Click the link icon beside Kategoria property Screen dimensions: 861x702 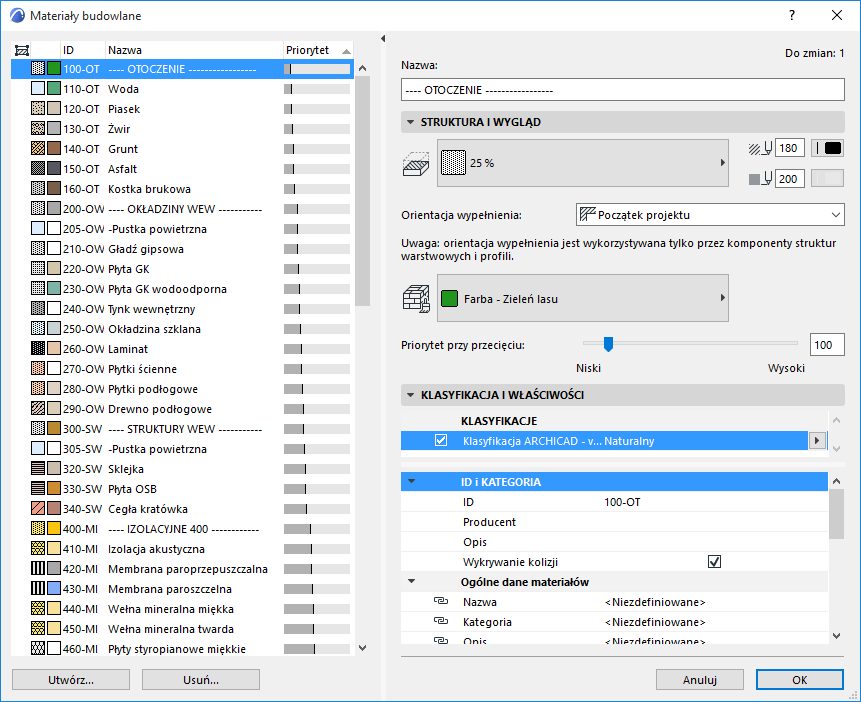tap(441, 621)
